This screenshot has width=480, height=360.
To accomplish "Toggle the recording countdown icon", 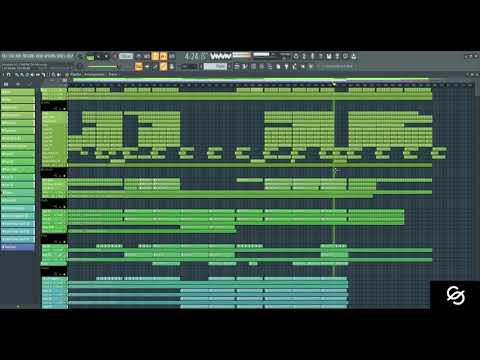I will coord(155,56).
